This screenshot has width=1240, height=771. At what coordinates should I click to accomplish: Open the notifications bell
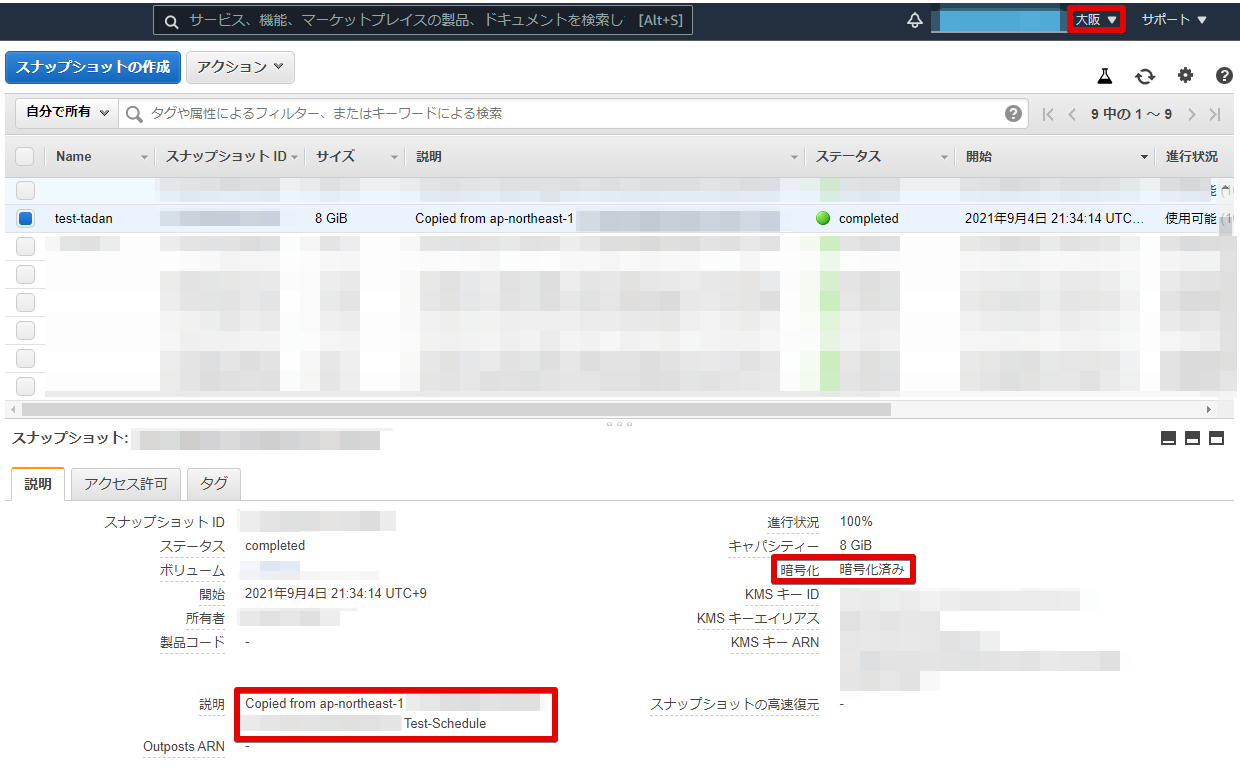pyautogui.click(x=914, y=18)
